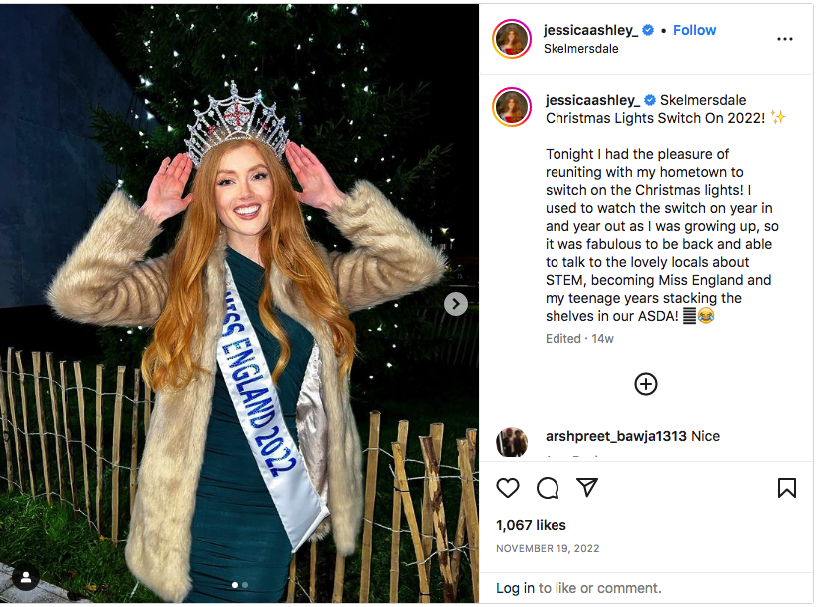Viewport: 819px width, 607px height.
Task: Click the Log in link
Action: (515, 588)
